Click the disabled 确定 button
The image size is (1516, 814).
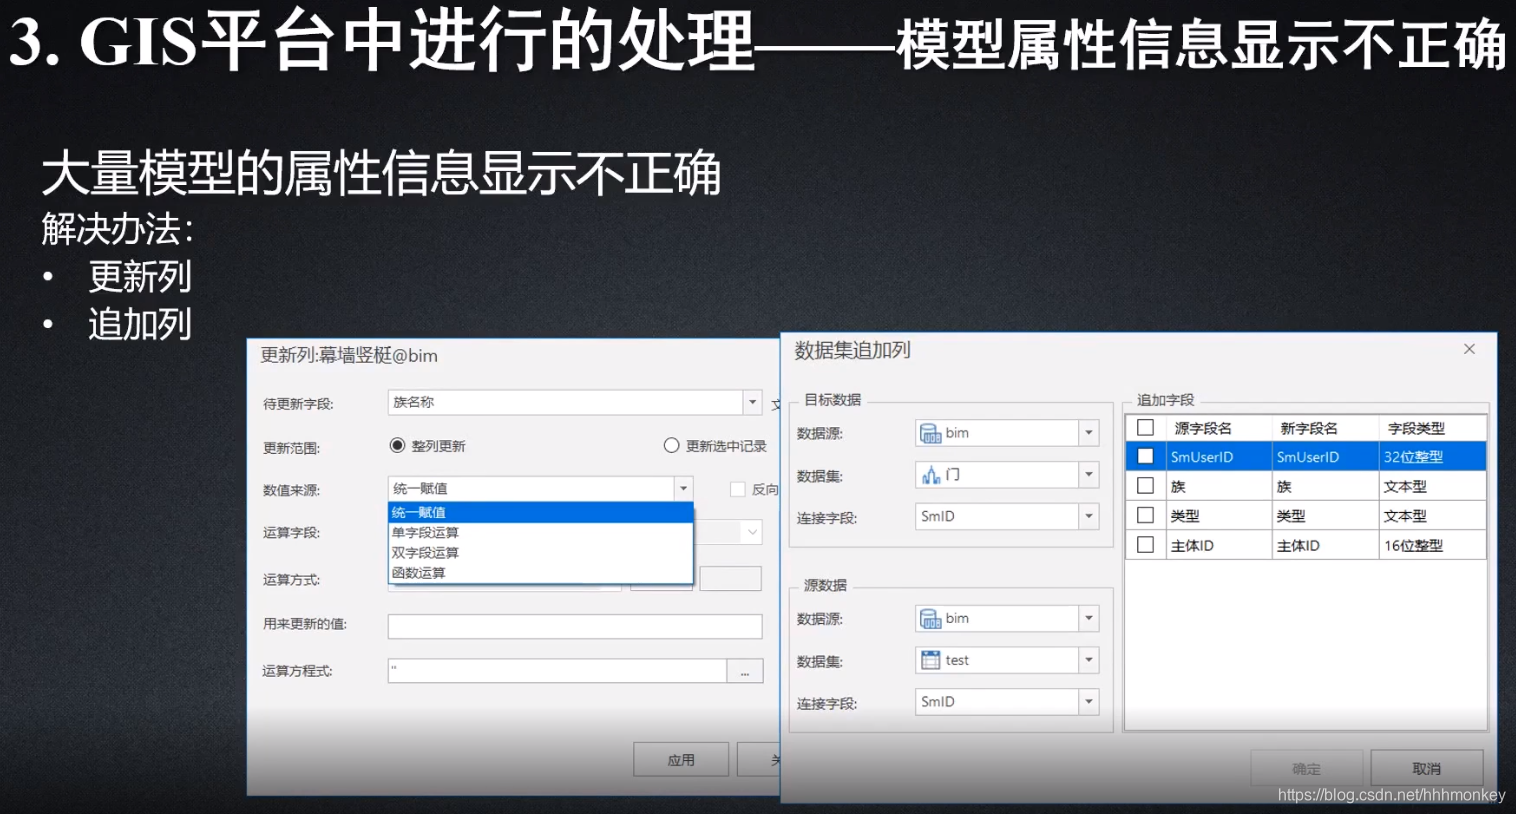coord(1306,768)
